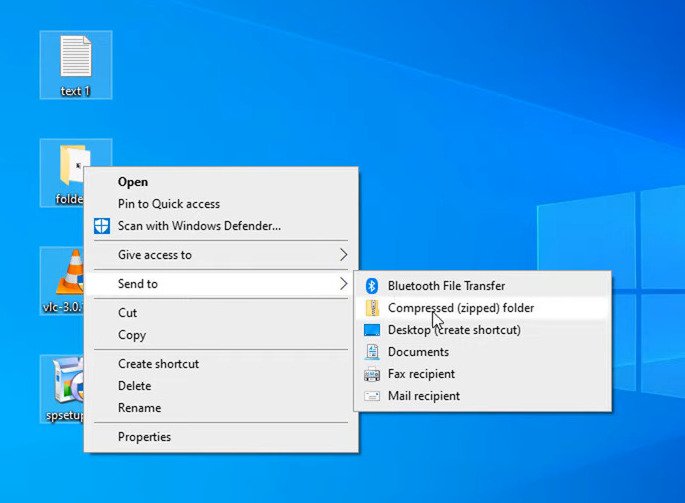Viewport: 685px width, 503px height.
Task: Expand the Send to submenu arrow
Action: 343,284
